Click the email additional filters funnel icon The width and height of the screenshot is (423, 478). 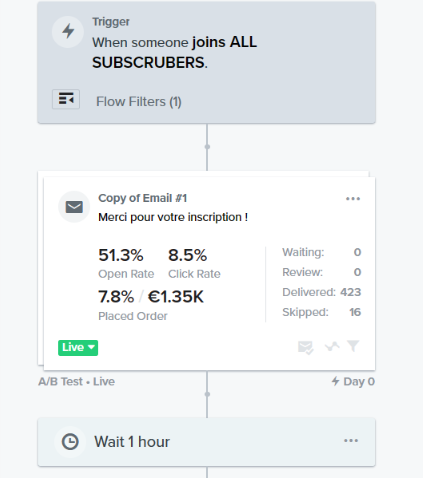[x=353, y=346]
